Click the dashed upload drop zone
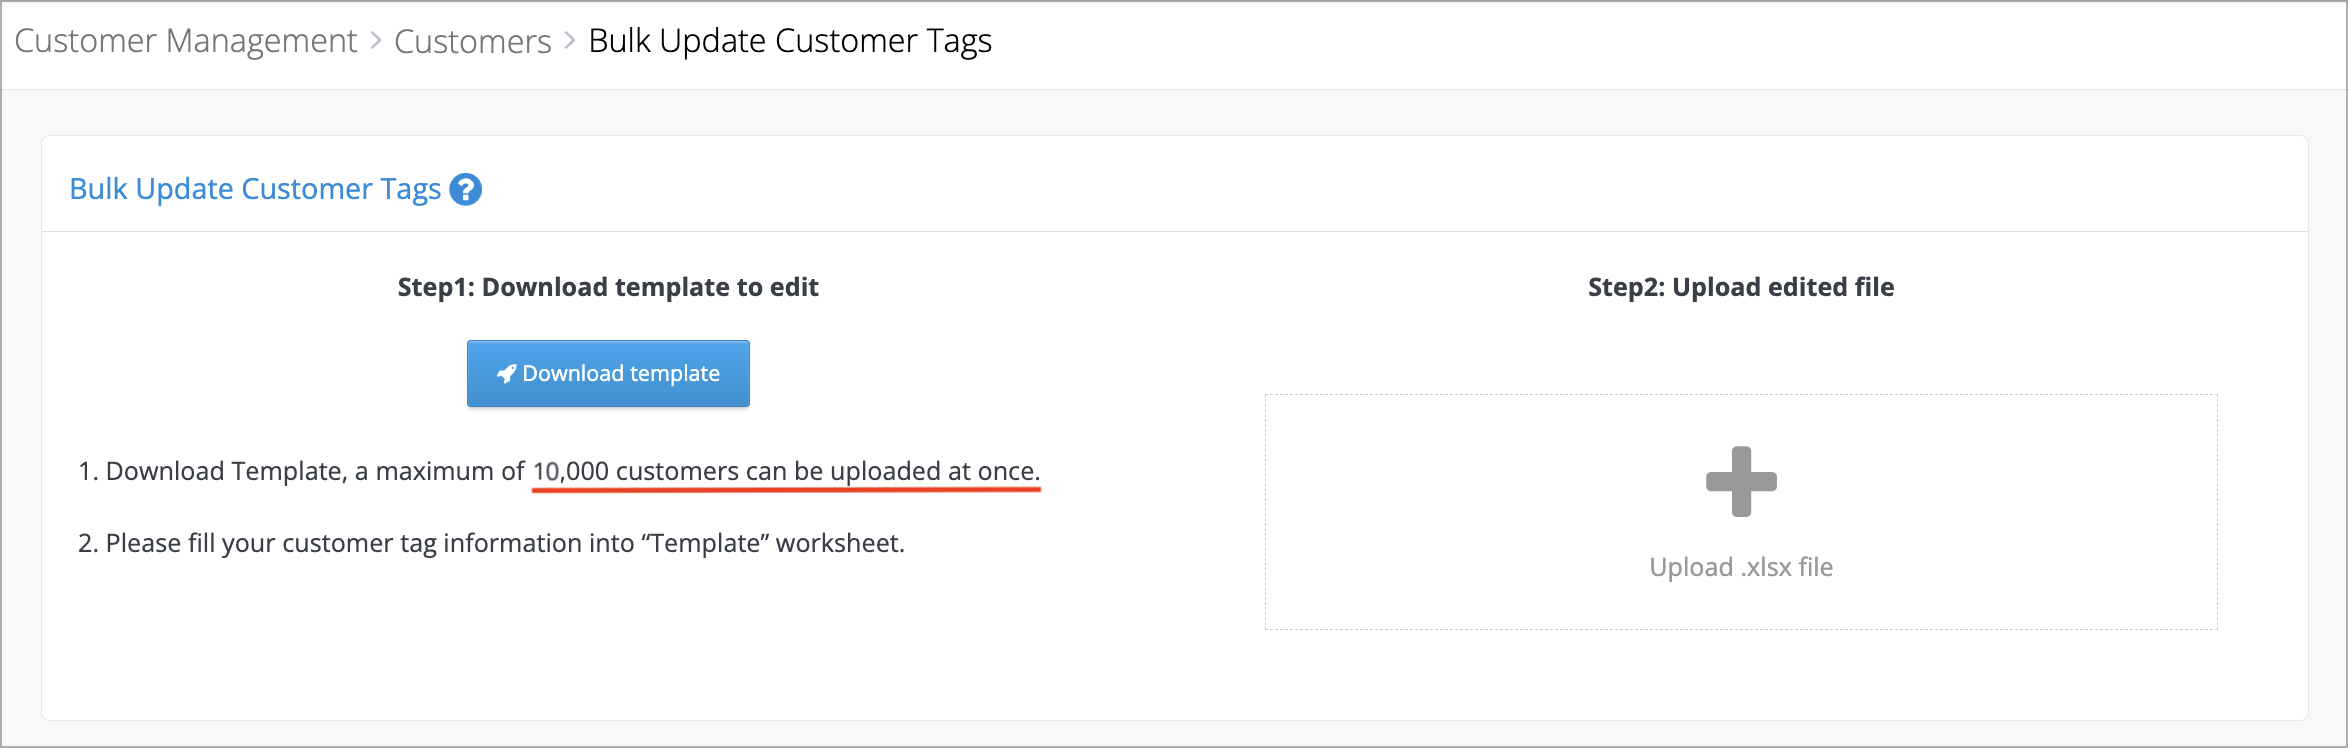 point(1741,512)
